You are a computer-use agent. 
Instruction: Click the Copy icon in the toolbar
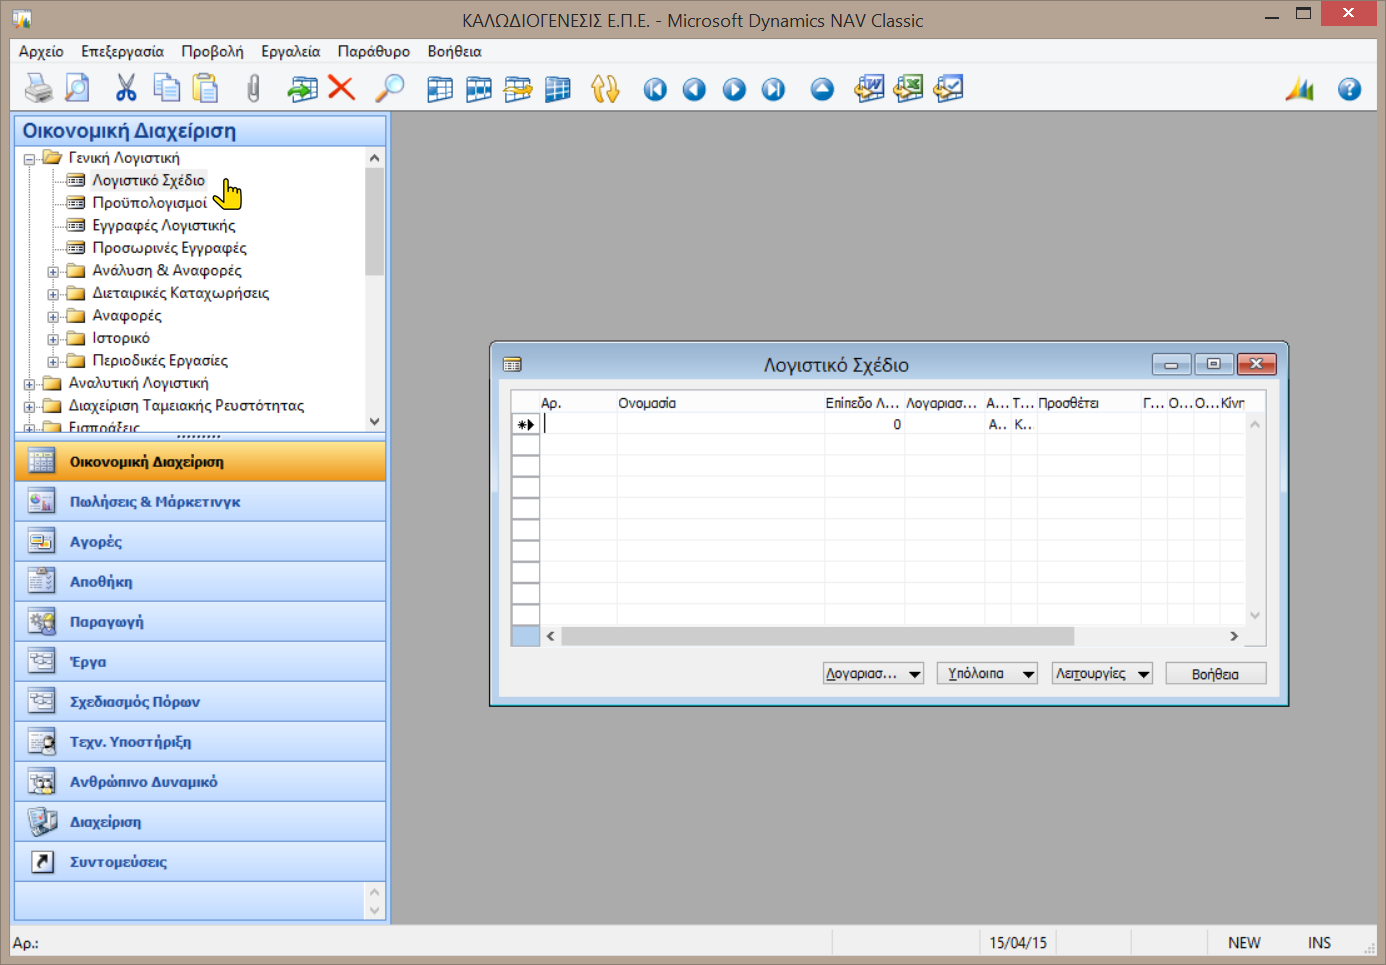[x=166, y=89]
